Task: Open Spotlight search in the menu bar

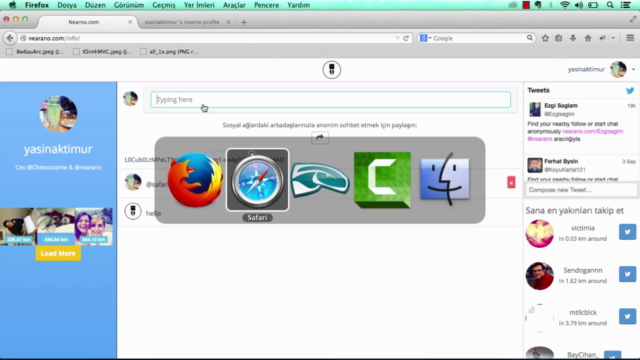Action: pyautogui.click(x=610, y=5)
